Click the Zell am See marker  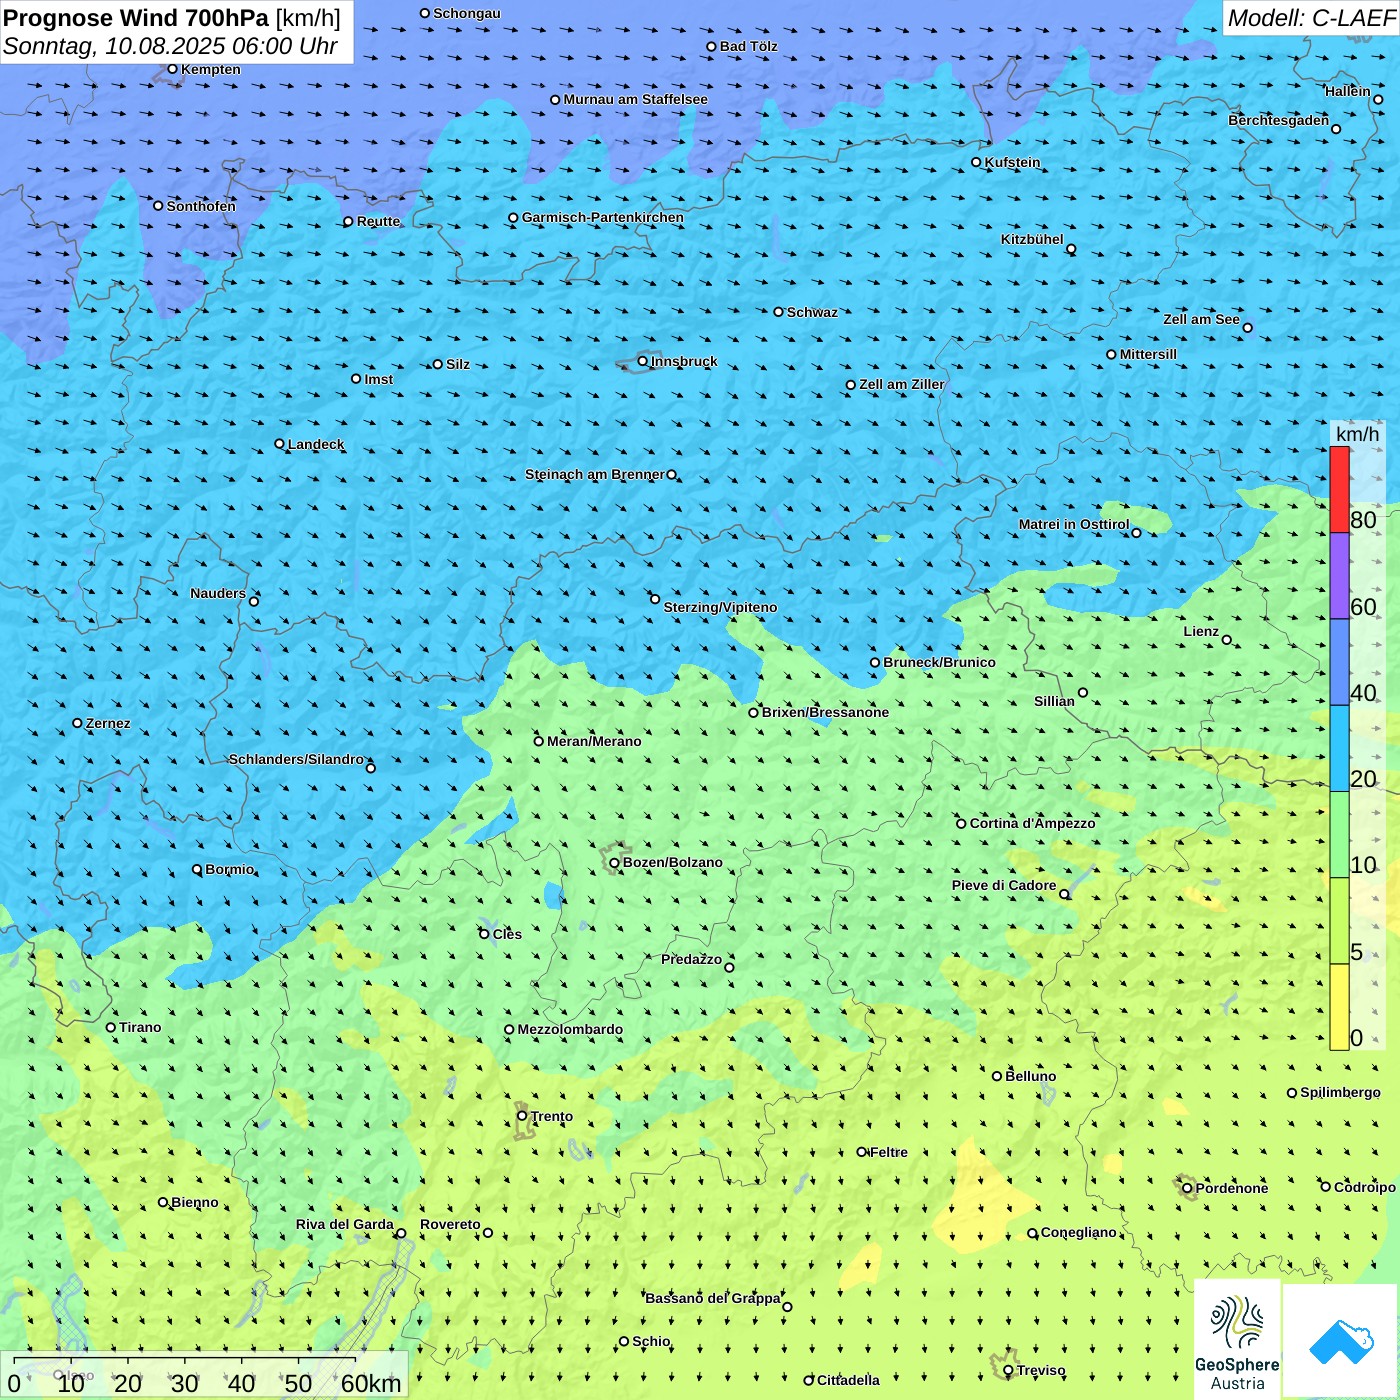[1247, 327]
